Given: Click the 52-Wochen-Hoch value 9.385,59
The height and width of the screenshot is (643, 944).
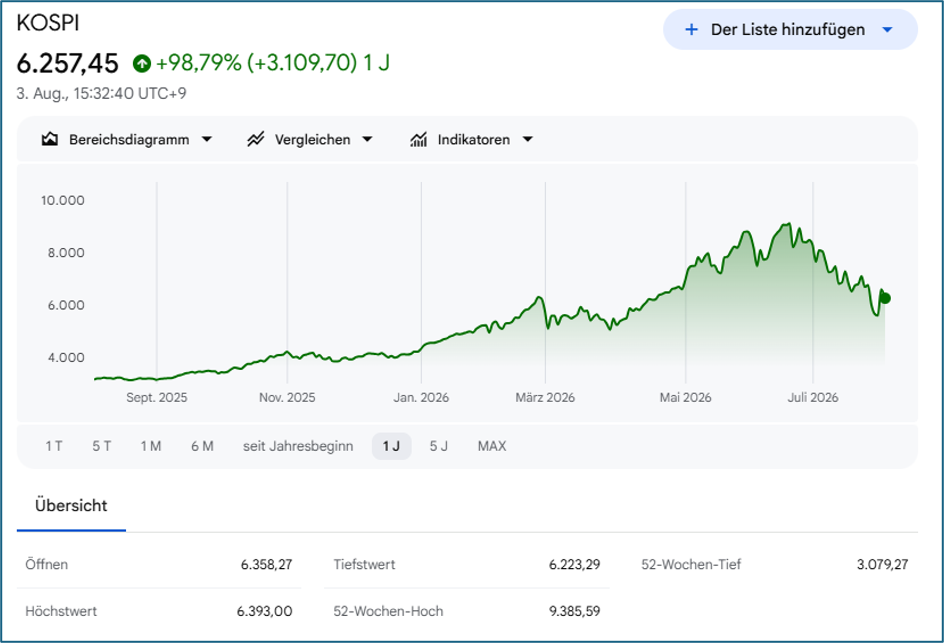Looking at the screenshot, I should click(x=574, y=612).
